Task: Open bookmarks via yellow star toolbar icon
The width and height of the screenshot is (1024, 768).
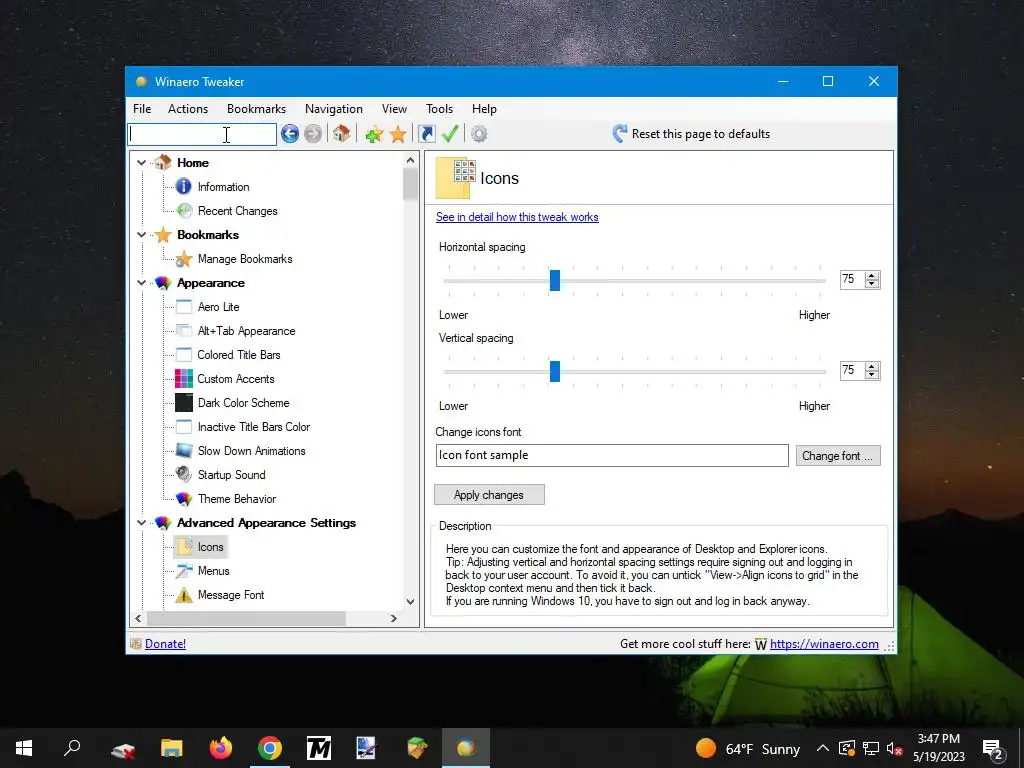Action: 398,134
